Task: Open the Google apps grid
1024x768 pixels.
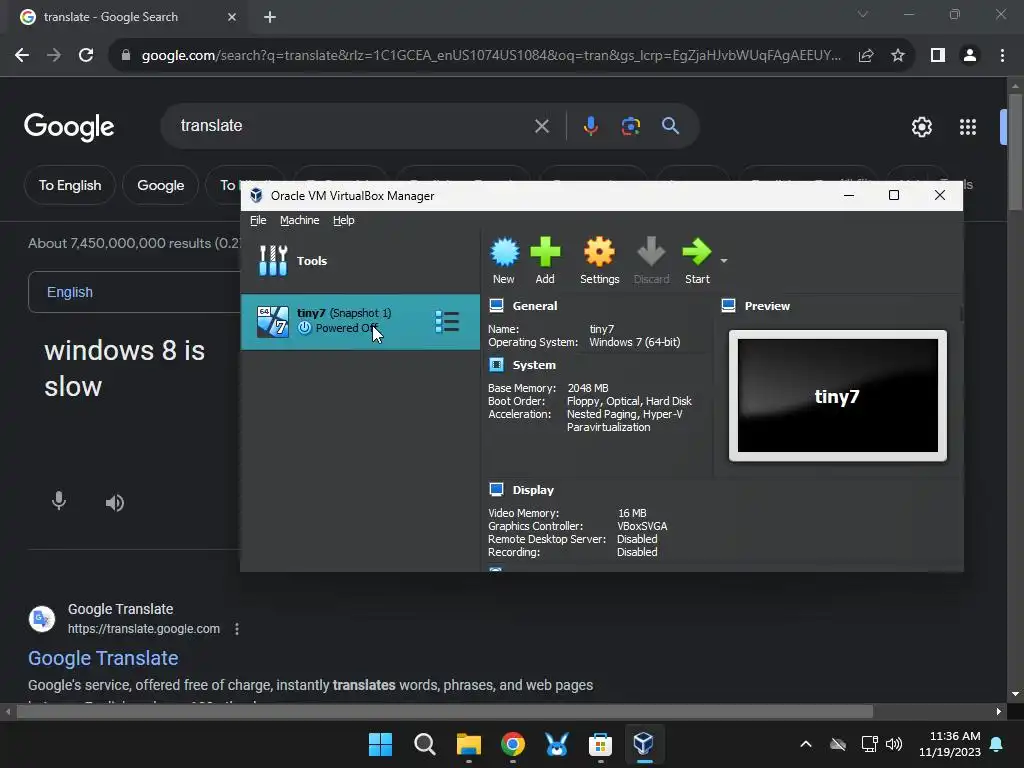Action: [x=968, y=127]
